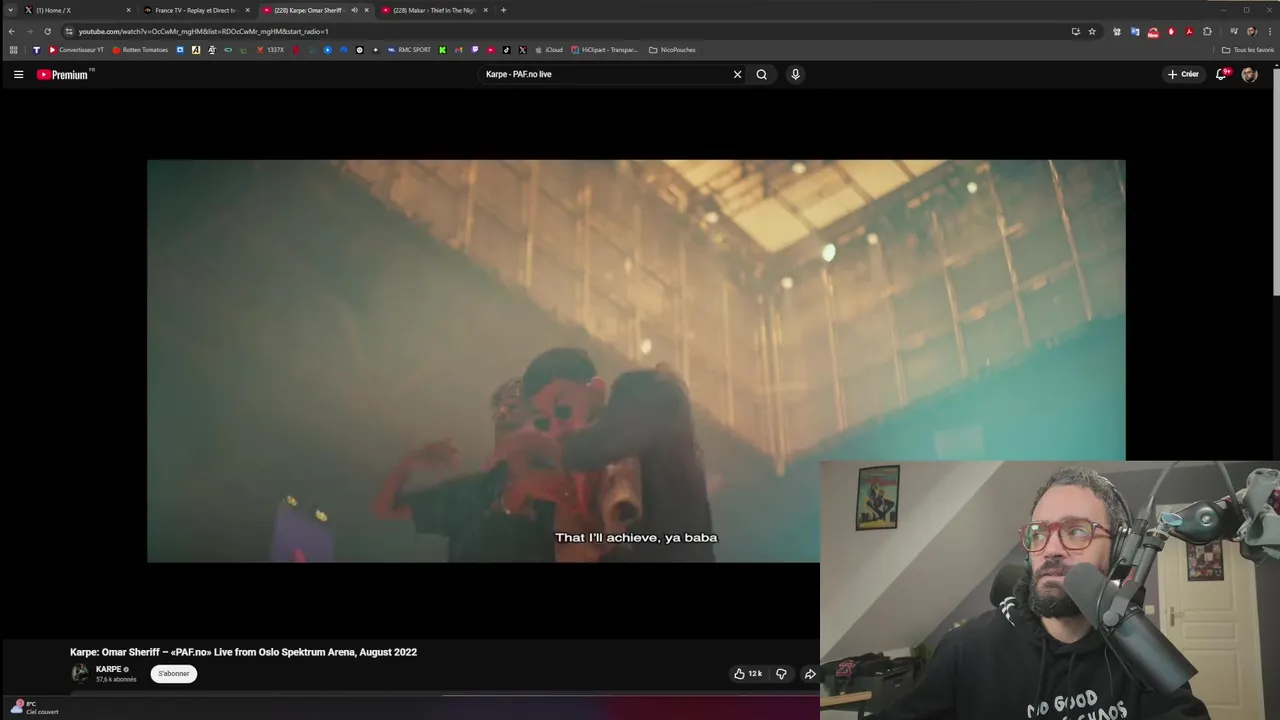The image size is (1280, 720).
Task: Subscribe with the S'abonner button
Action: pos(174,673)
